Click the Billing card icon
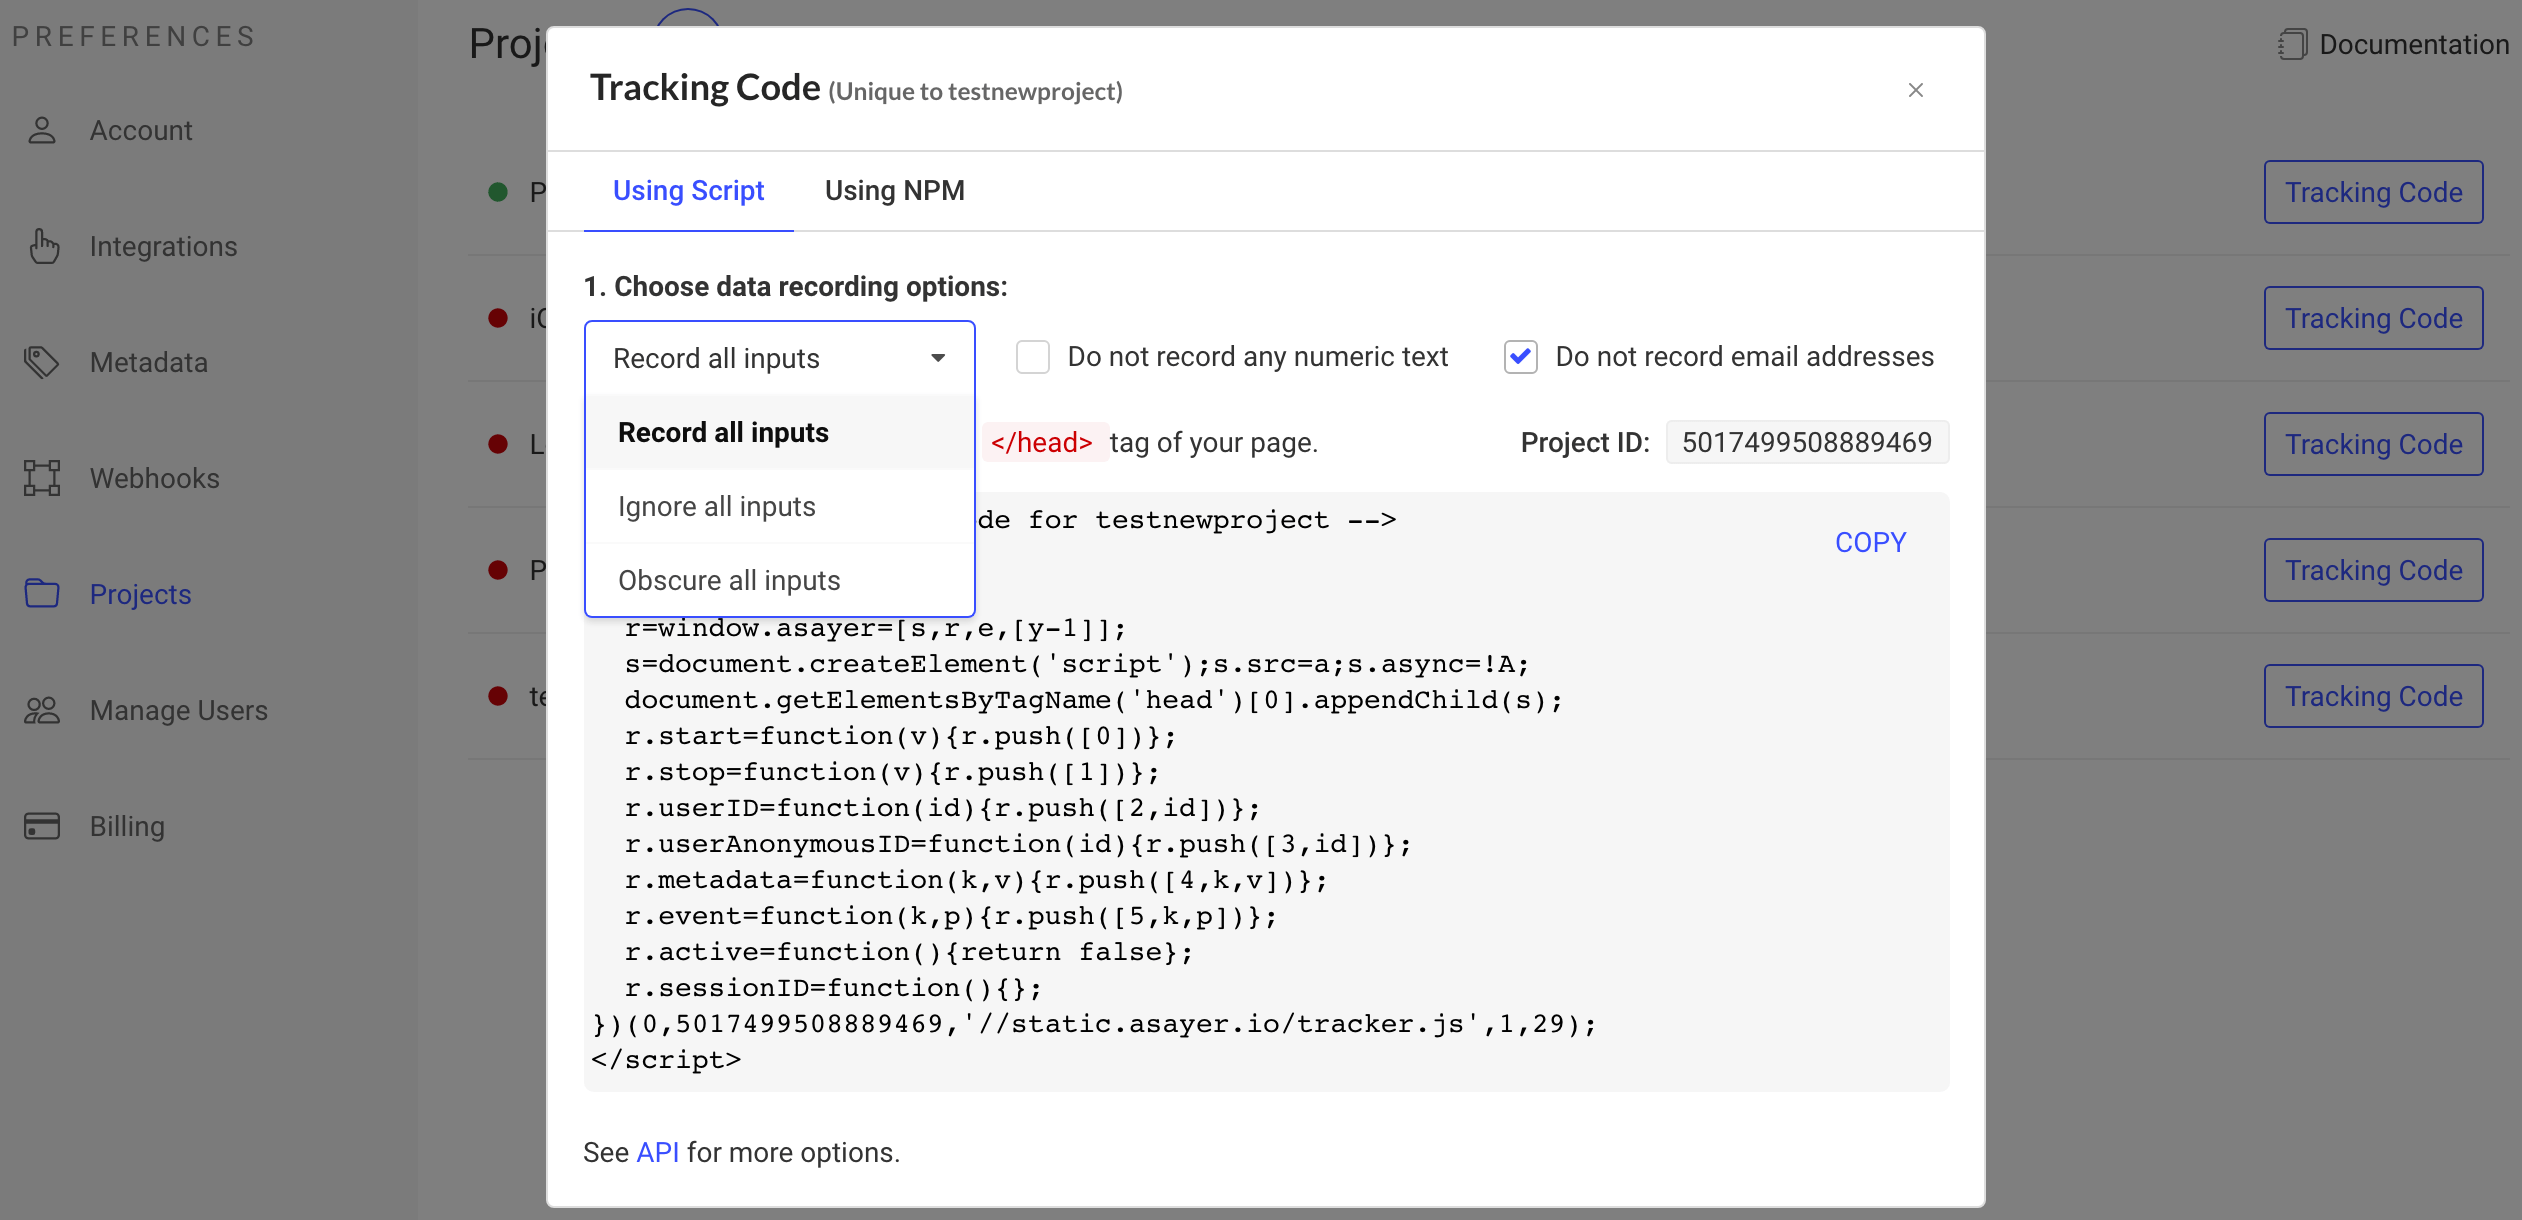Screen dimensions: 2522x1220 coord(42,826)
